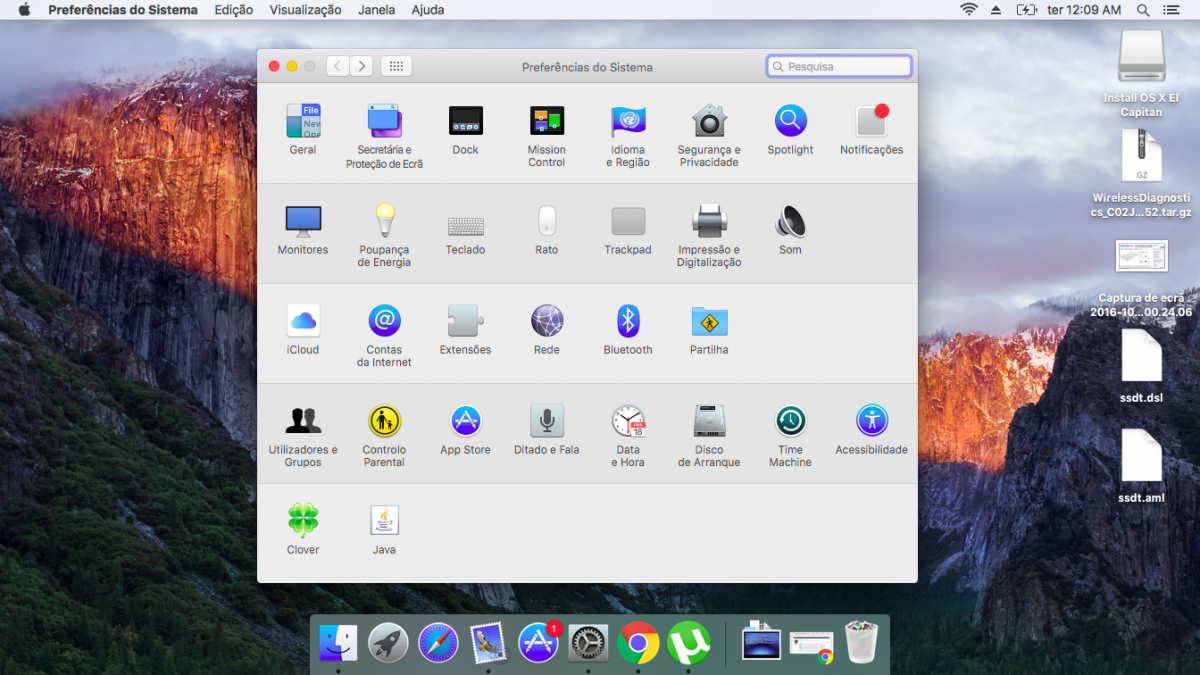
Task: Open Poupança de Energia settings
Action: point(384,221)
